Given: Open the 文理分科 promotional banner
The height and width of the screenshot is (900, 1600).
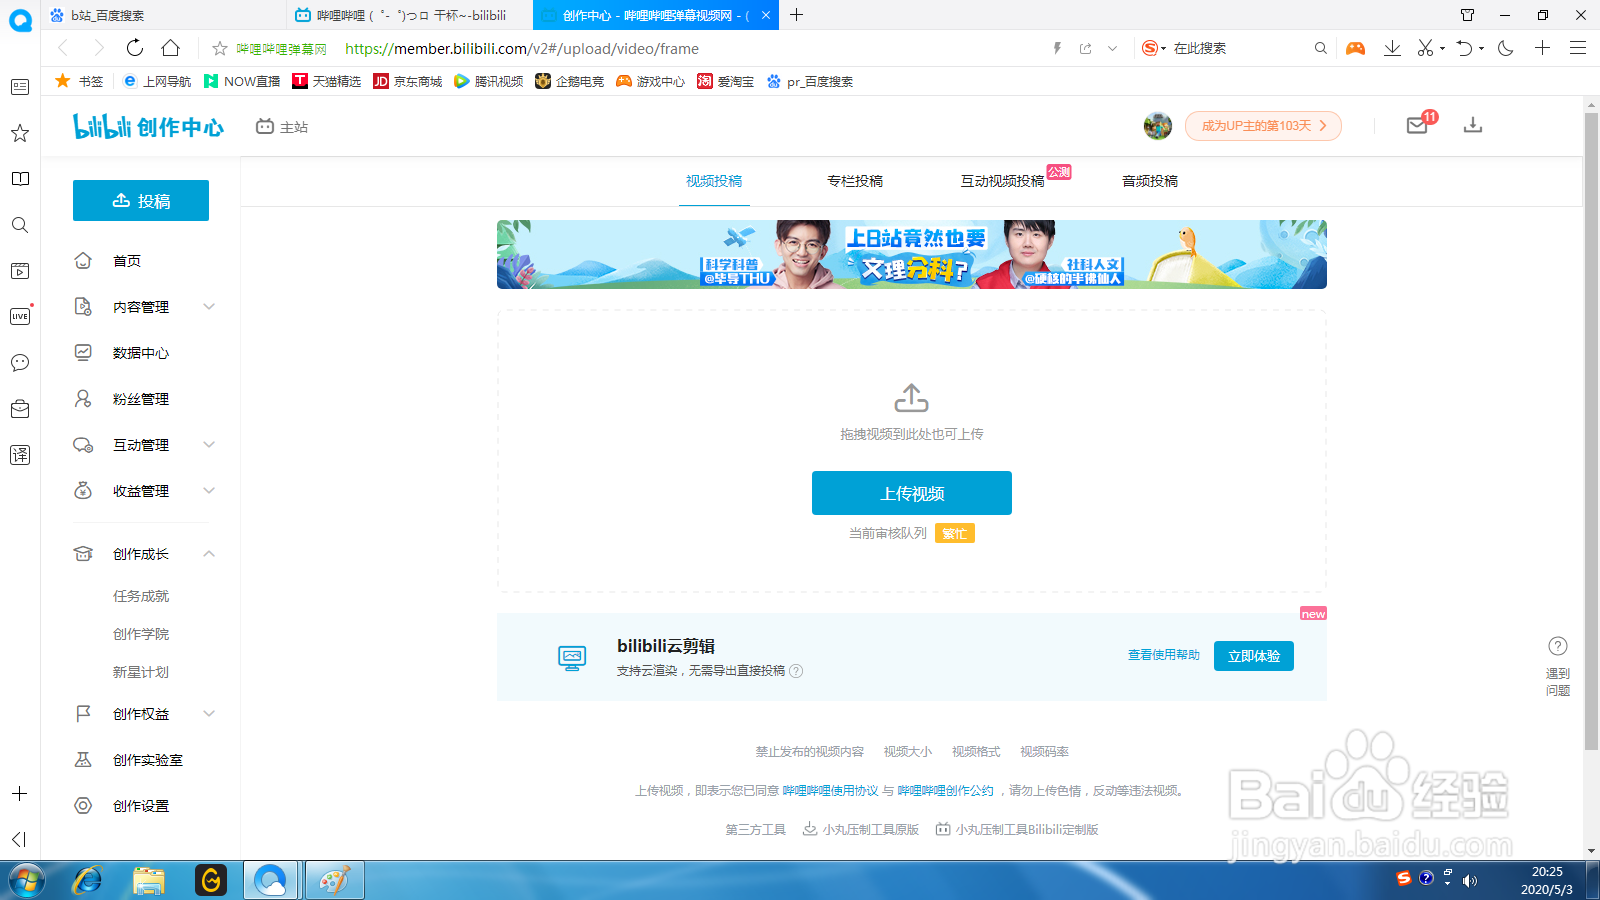Looking at the screenshot, I should (x=912, y=255).
